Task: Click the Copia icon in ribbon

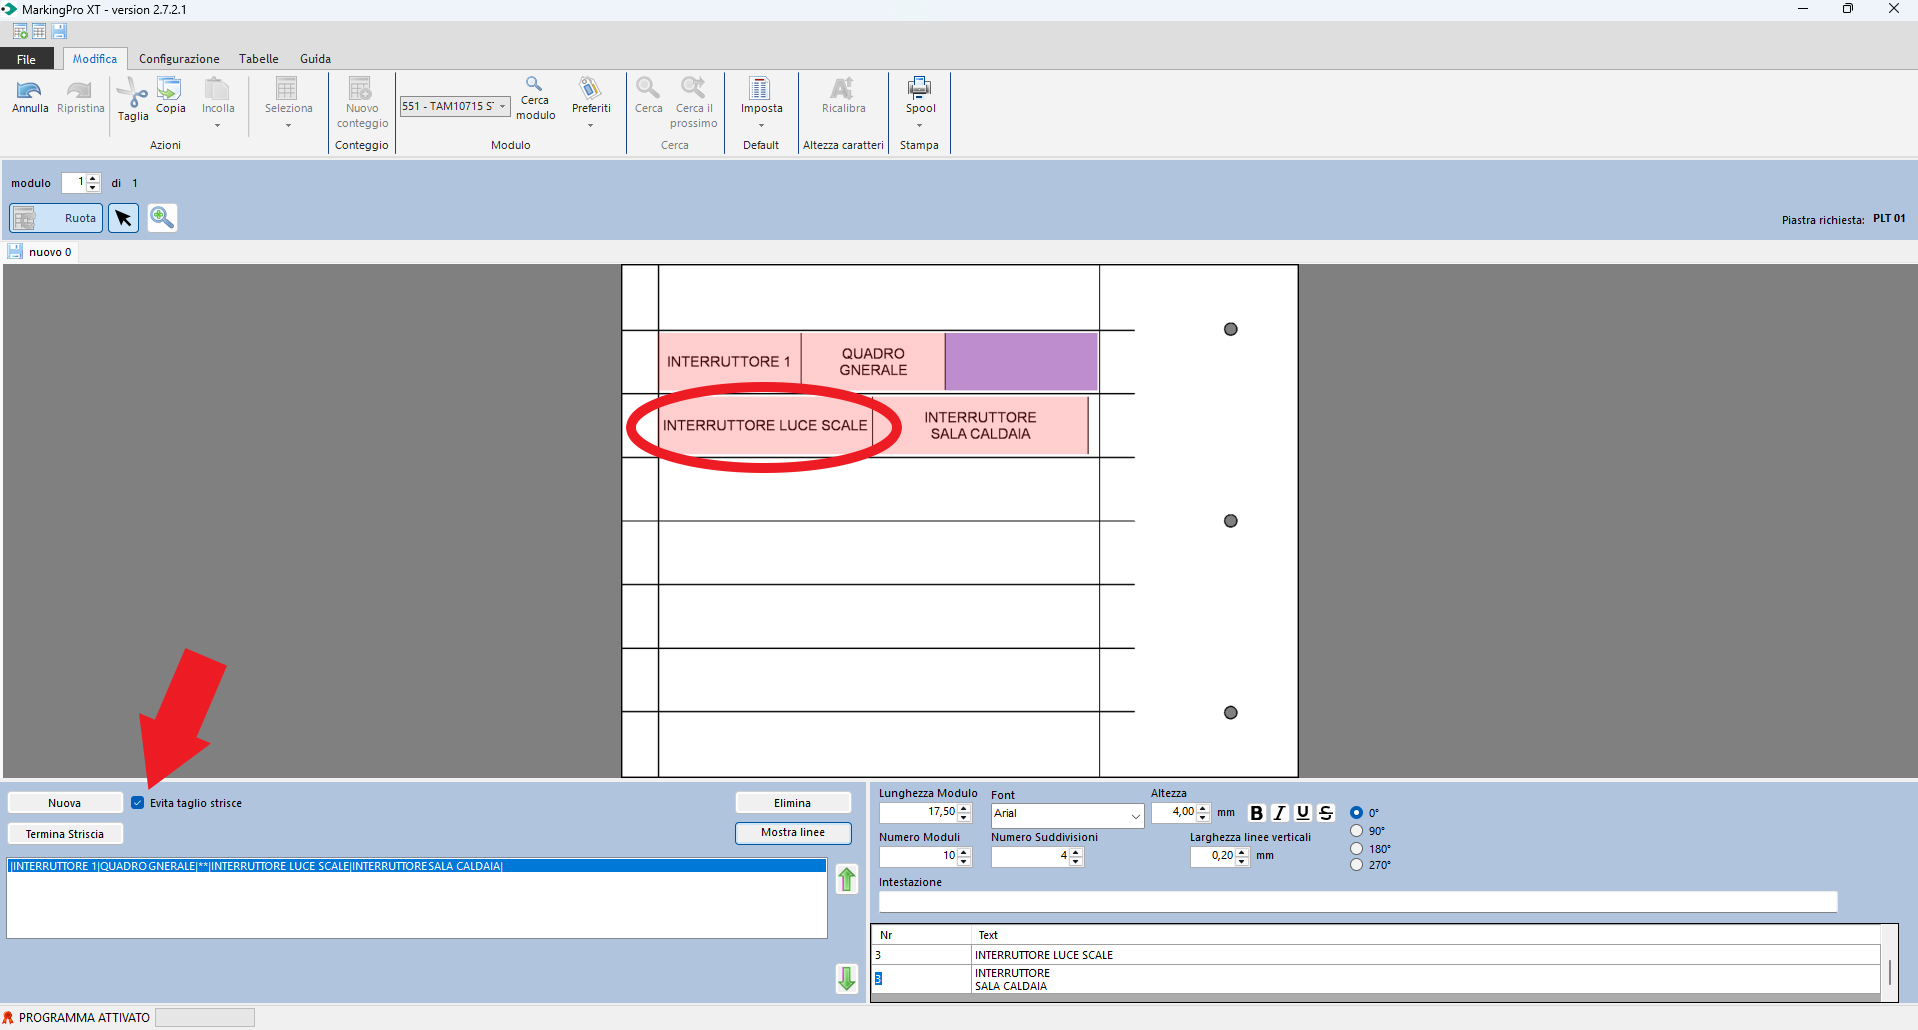Action: (x=170, y=90)
